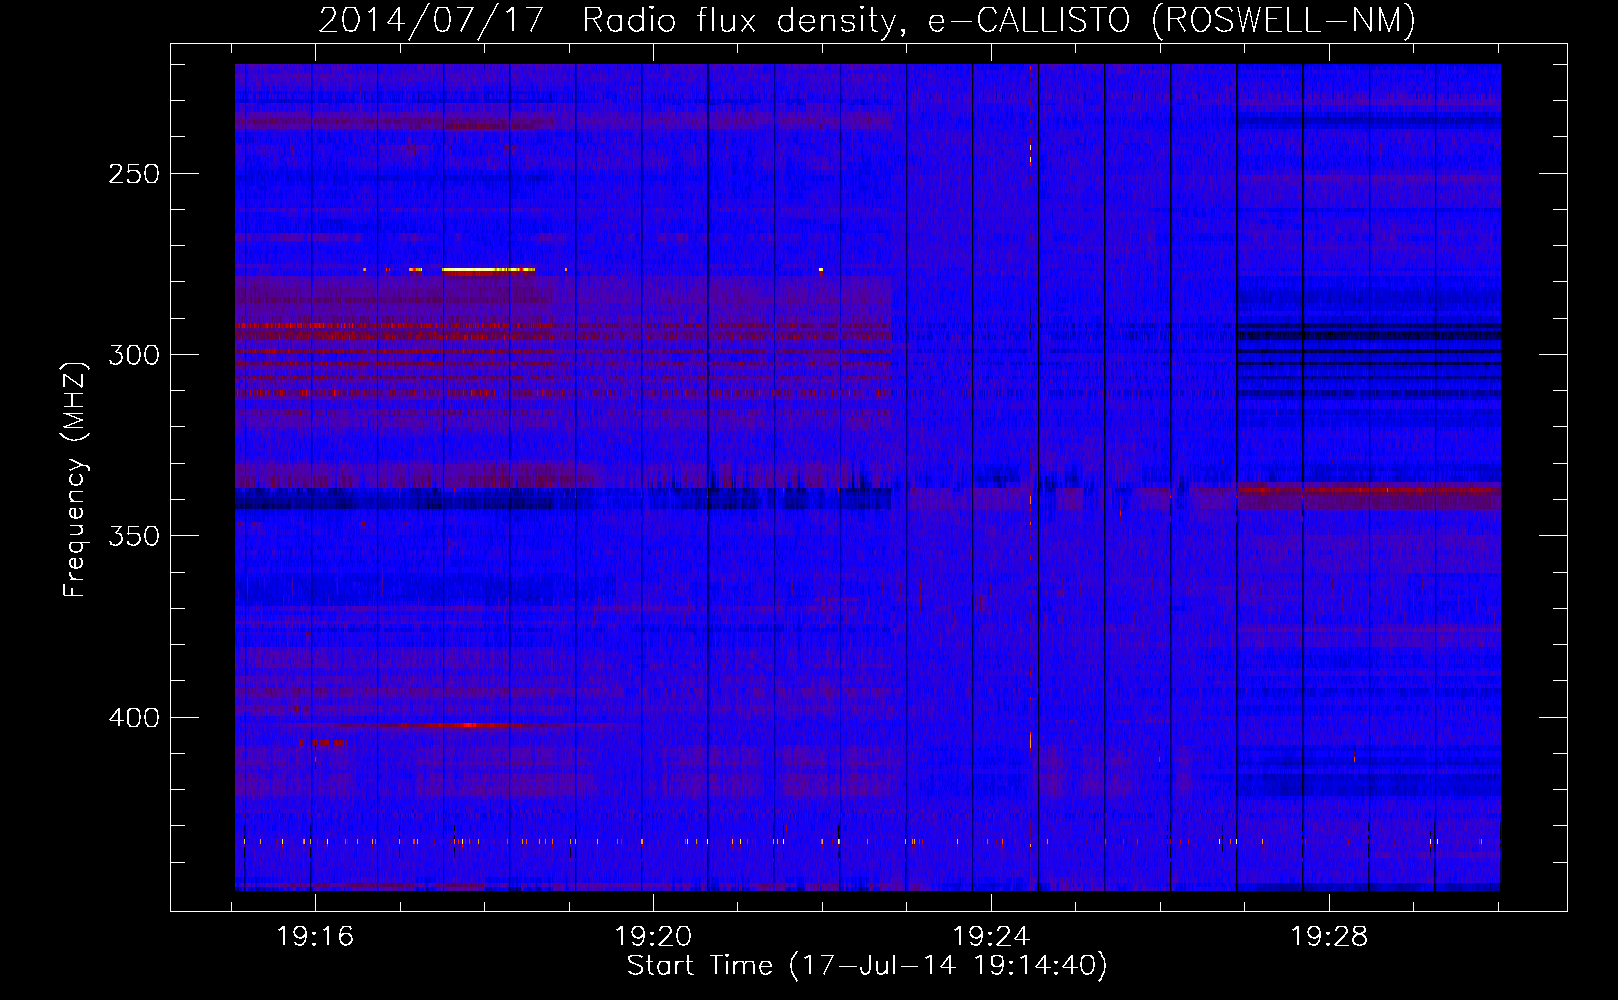Click the 19:16 time axis label
The height and width of the screenshot is (1000, 1618).
(315, 937)
